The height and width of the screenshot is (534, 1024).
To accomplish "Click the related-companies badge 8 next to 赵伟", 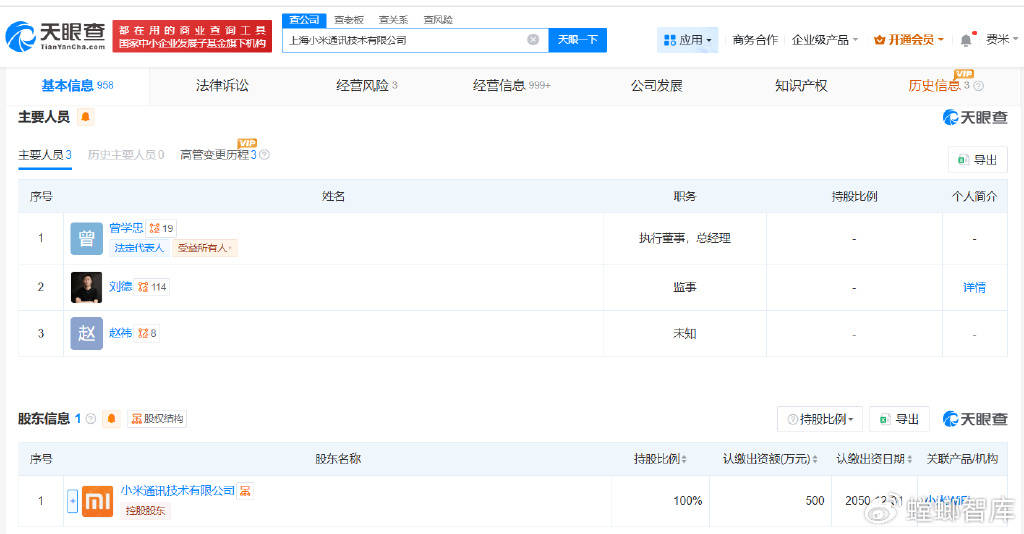I will [x=147, y=333].
